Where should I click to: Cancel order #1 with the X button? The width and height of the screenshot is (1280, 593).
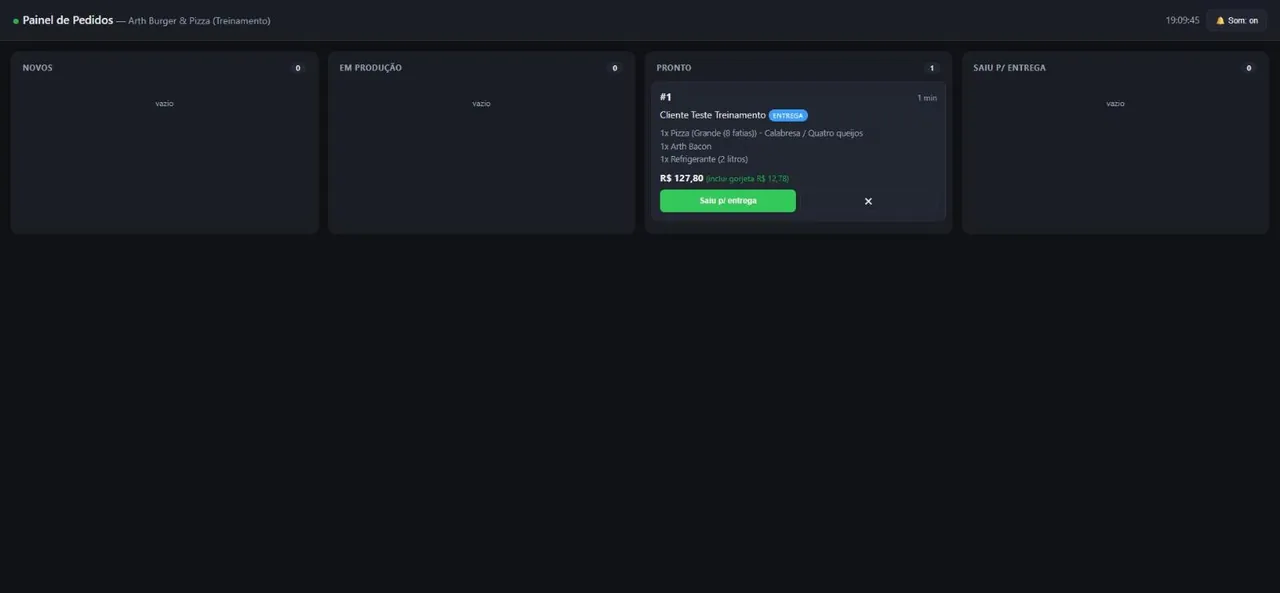tap(868, 201)
